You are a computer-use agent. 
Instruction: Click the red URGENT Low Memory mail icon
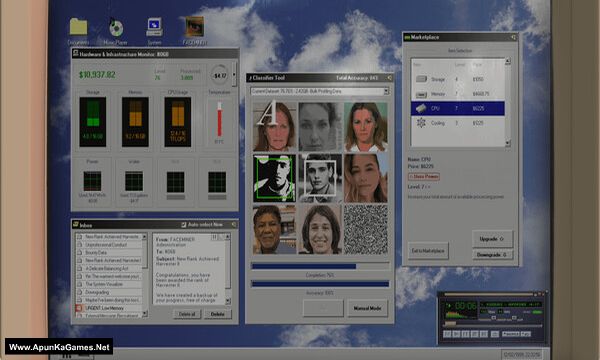pyautogui.click(x=79, y=308)
